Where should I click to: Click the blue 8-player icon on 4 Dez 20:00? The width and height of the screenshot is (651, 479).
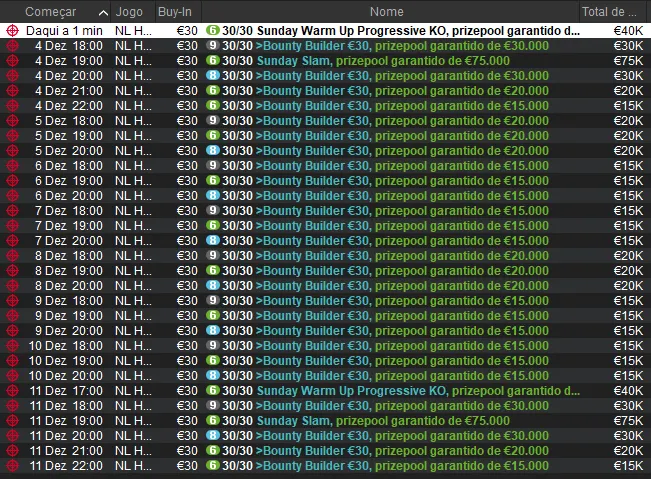click(x=212, y=76)
